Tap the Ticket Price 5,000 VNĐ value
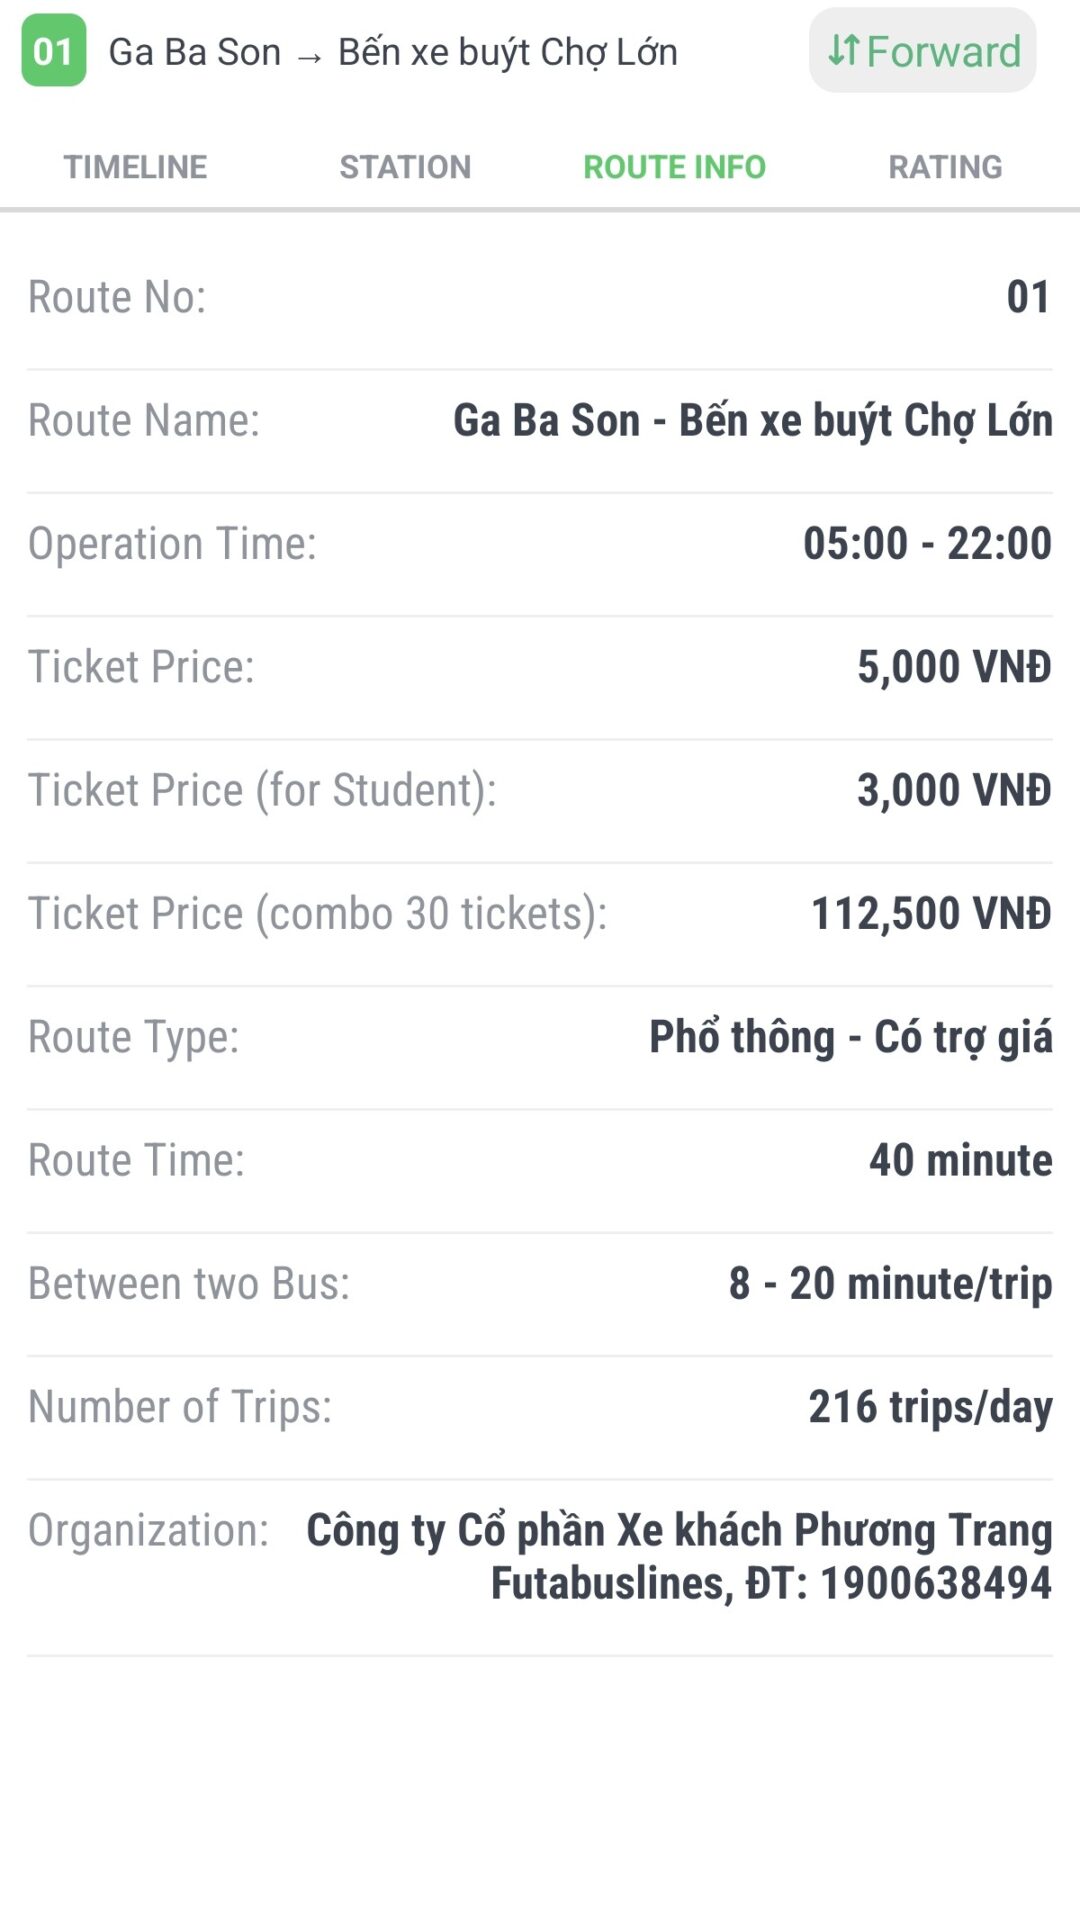1080x1920 pixels. (954, 667)
